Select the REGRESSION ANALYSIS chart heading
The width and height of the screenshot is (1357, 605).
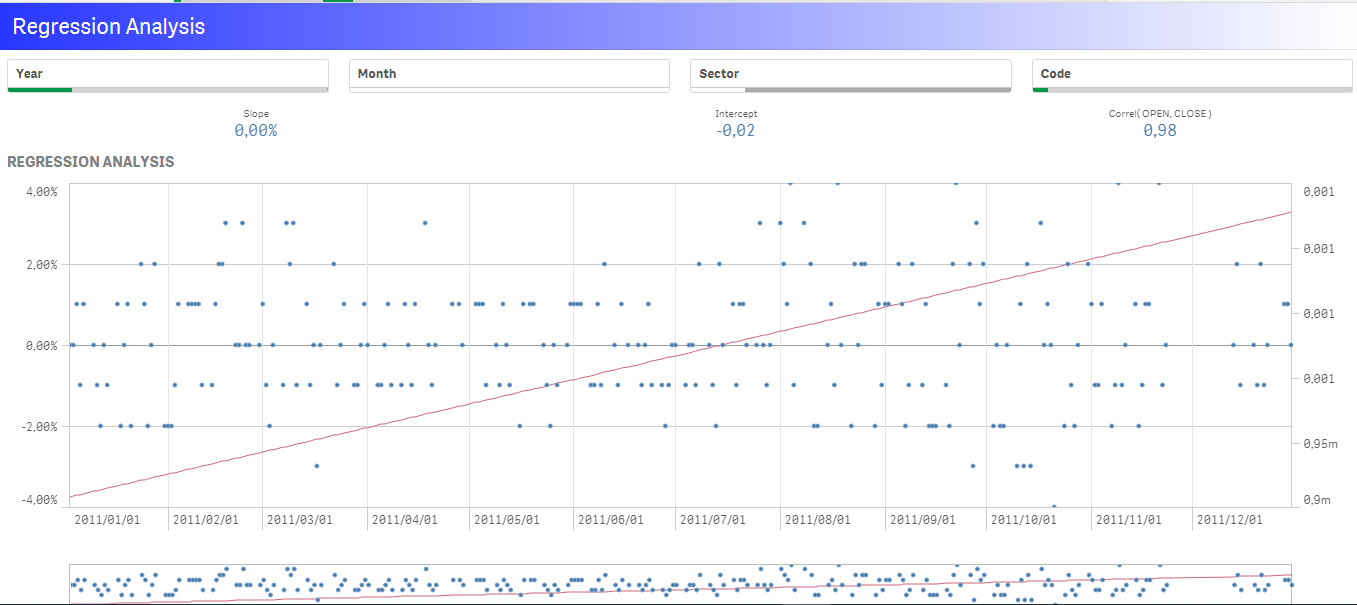click(x=91, y=162)
